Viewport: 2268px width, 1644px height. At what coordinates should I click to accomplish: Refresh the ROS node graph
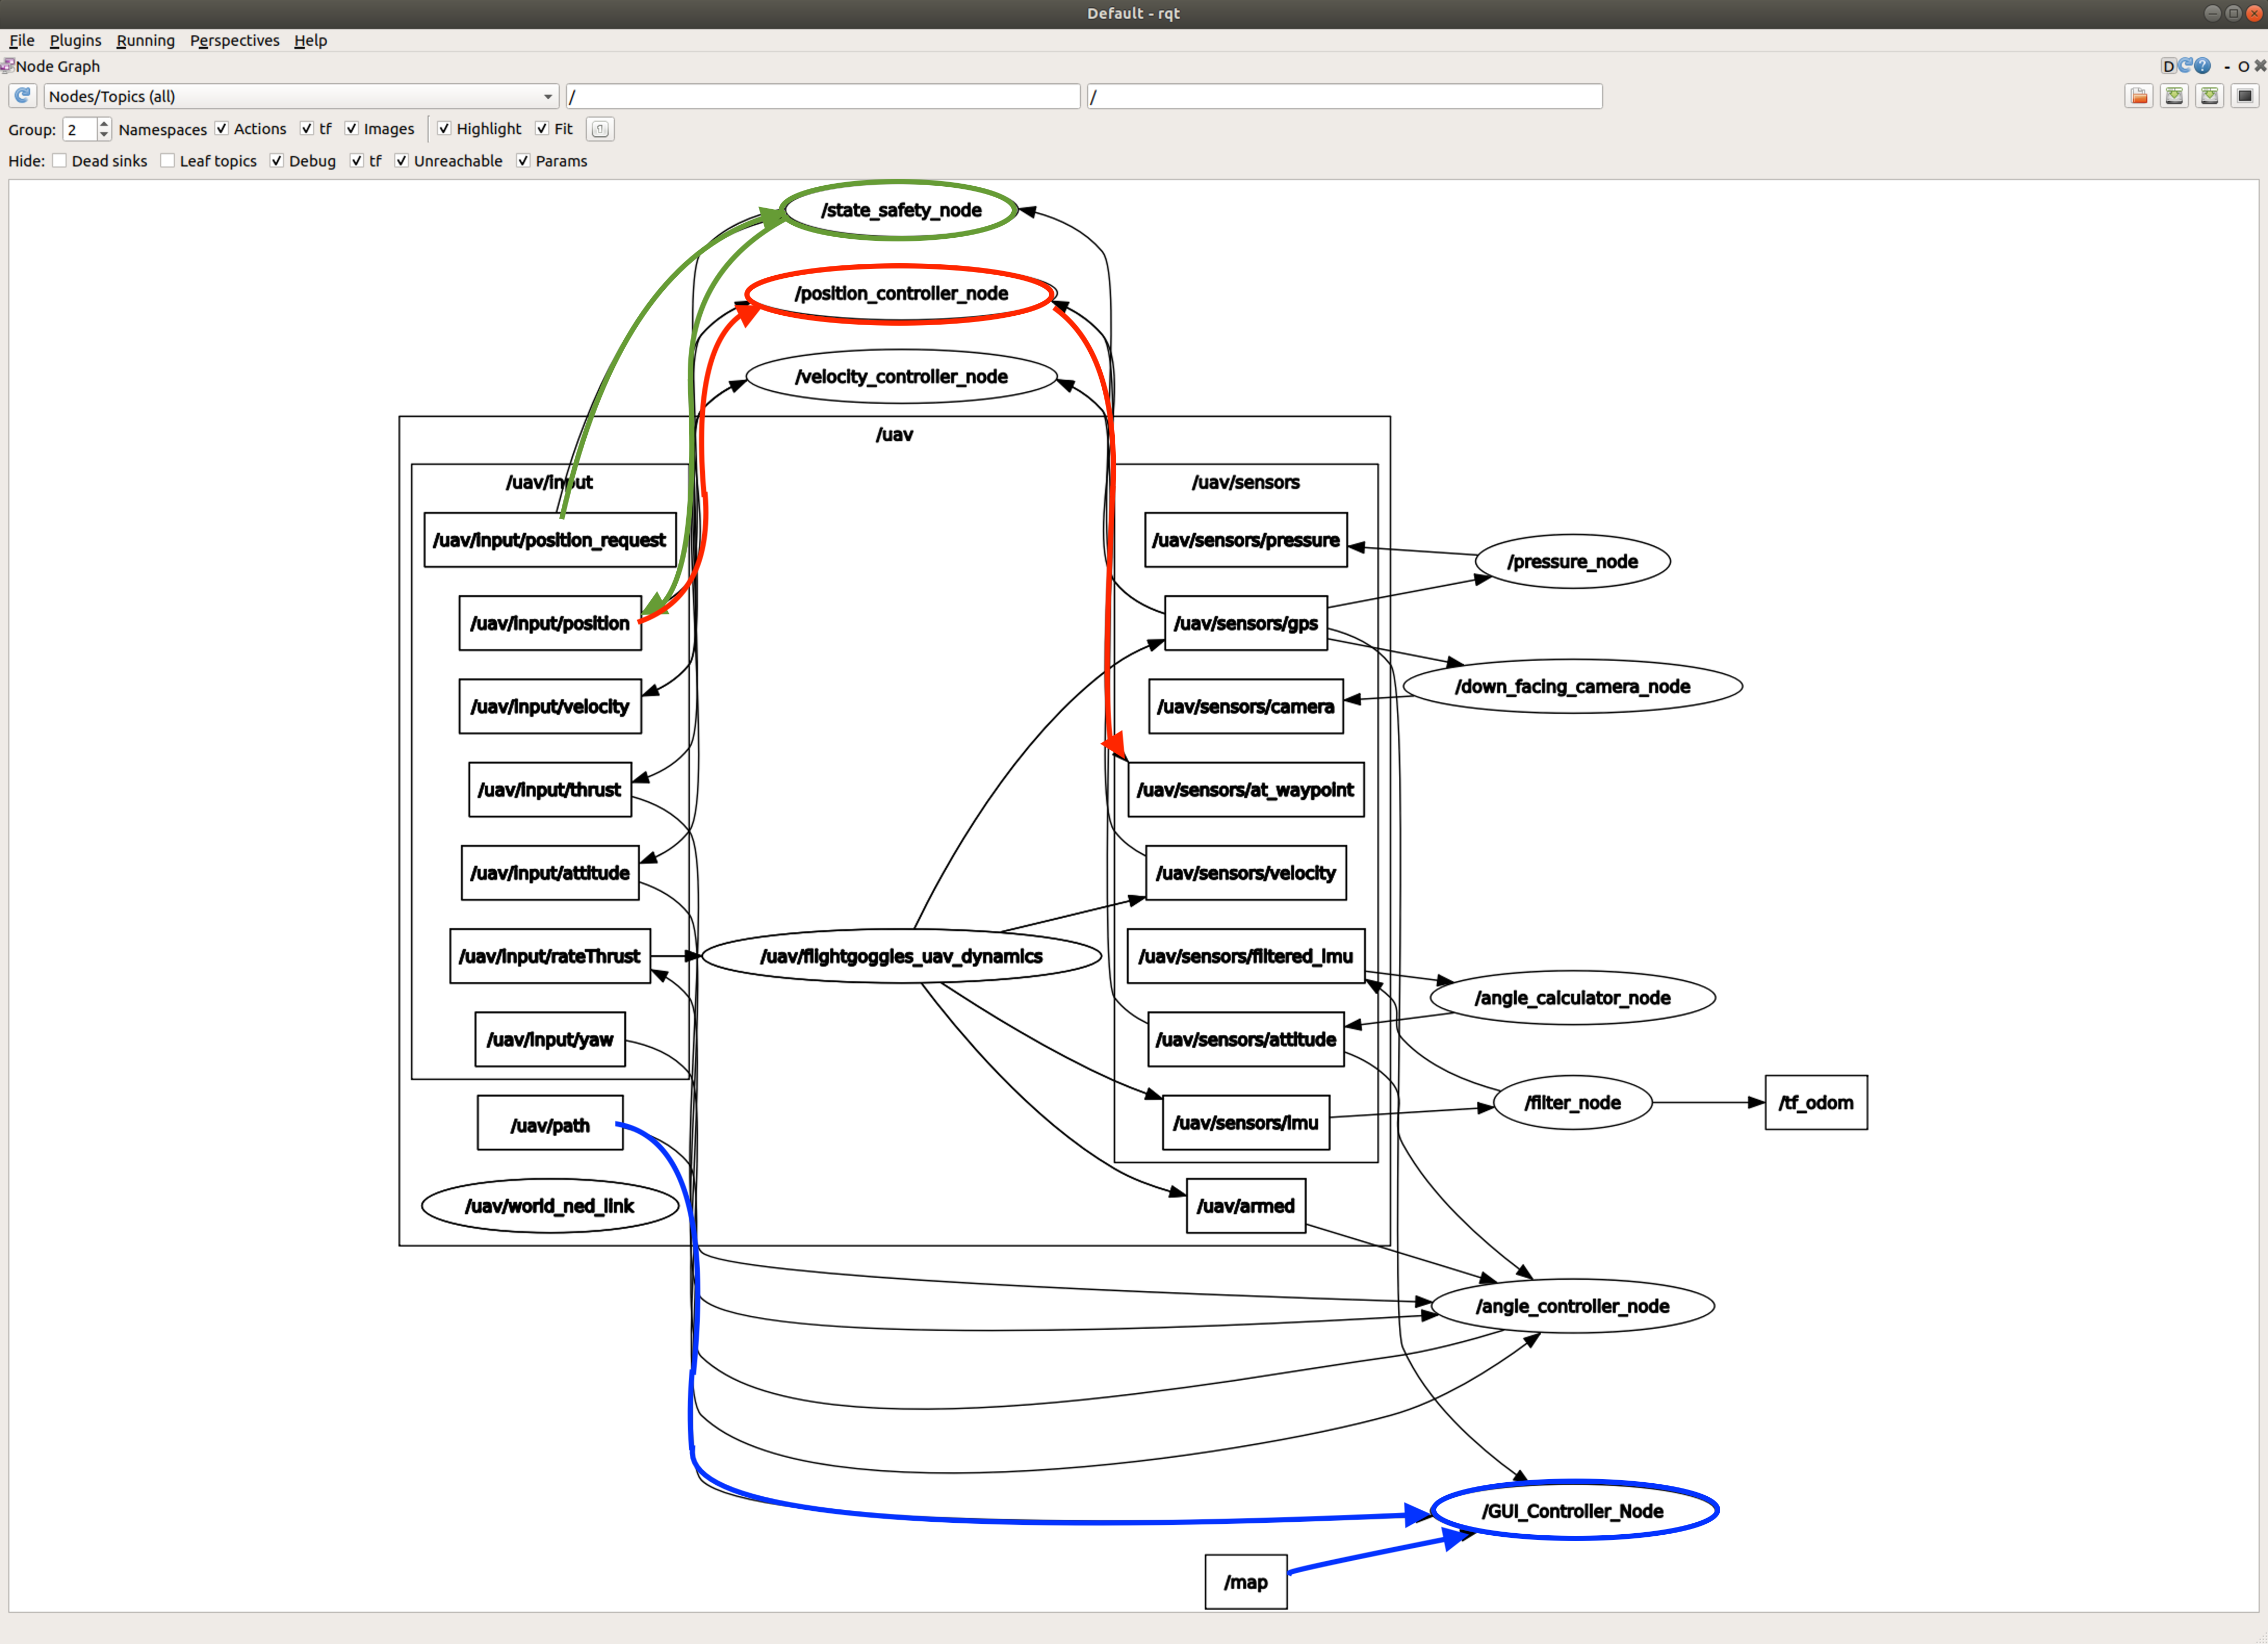[x=22, y=96]
